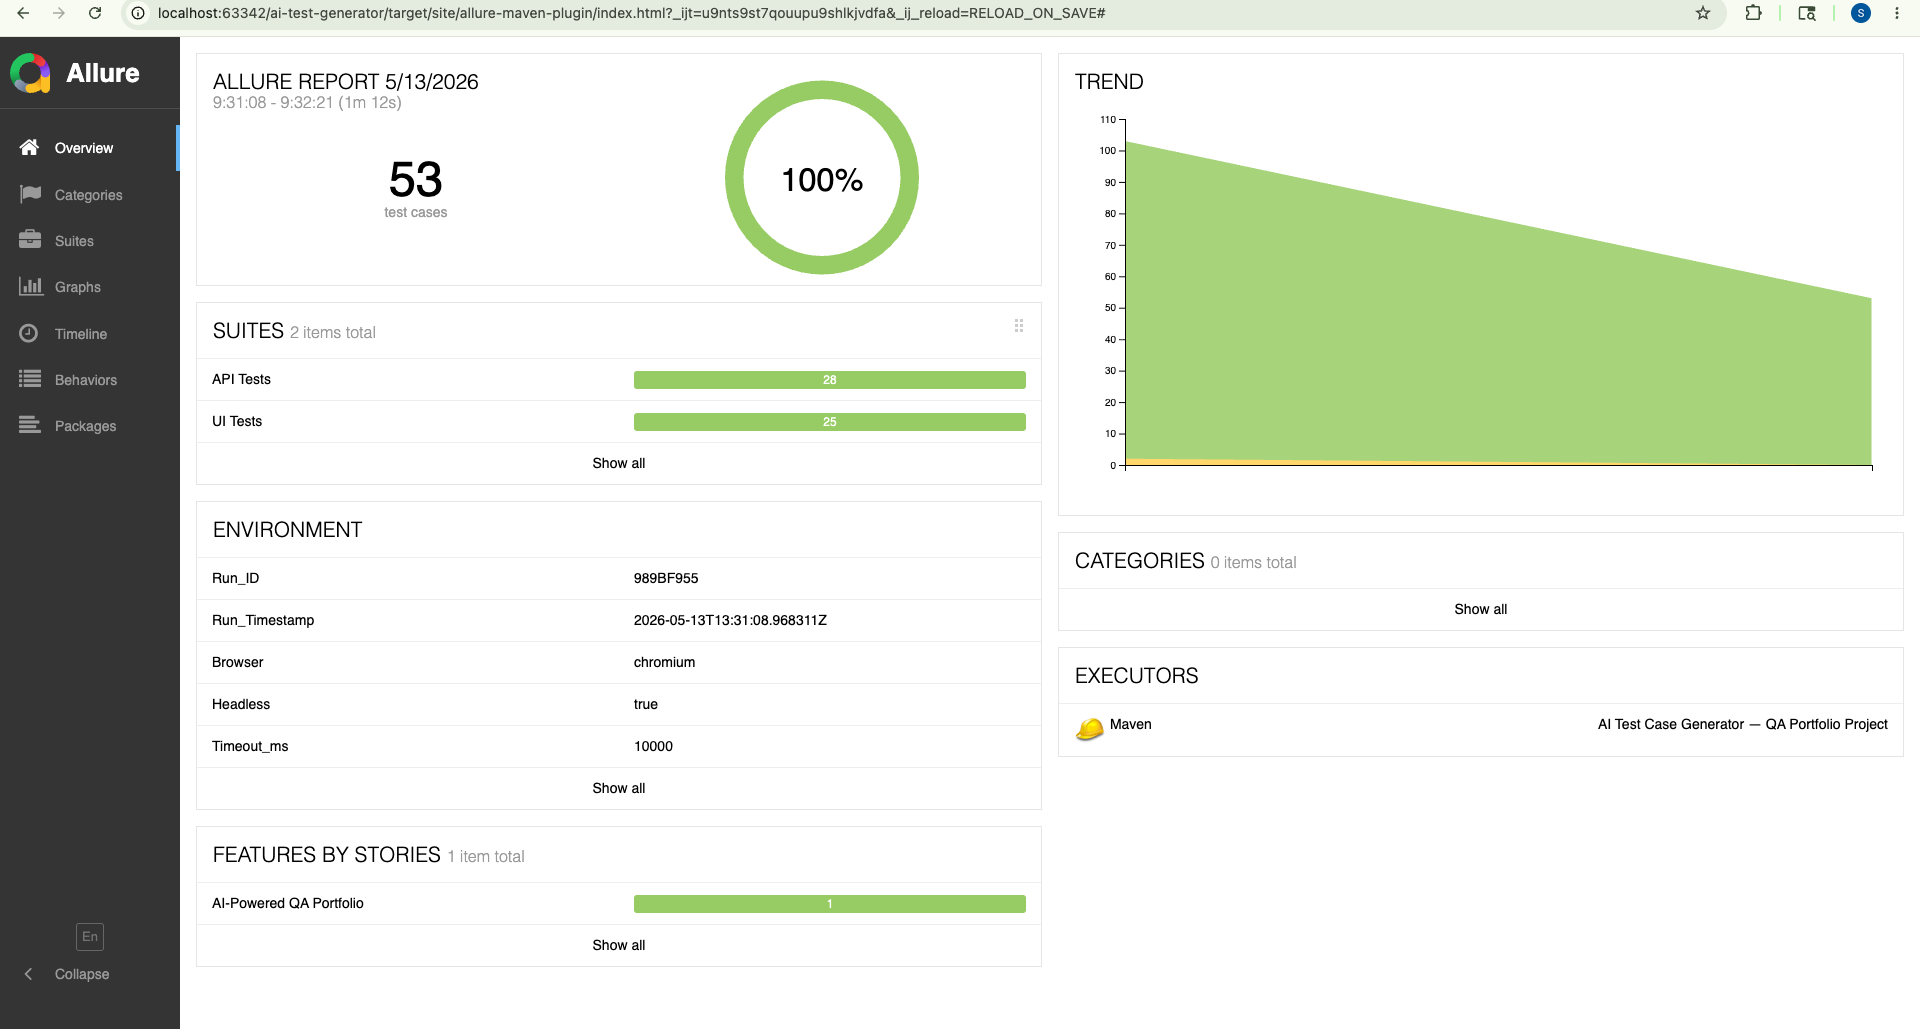Collapse the sidebar with the chevron
The width and height of the screenshot is (1920, 1029).
click(x=28, y=974)
